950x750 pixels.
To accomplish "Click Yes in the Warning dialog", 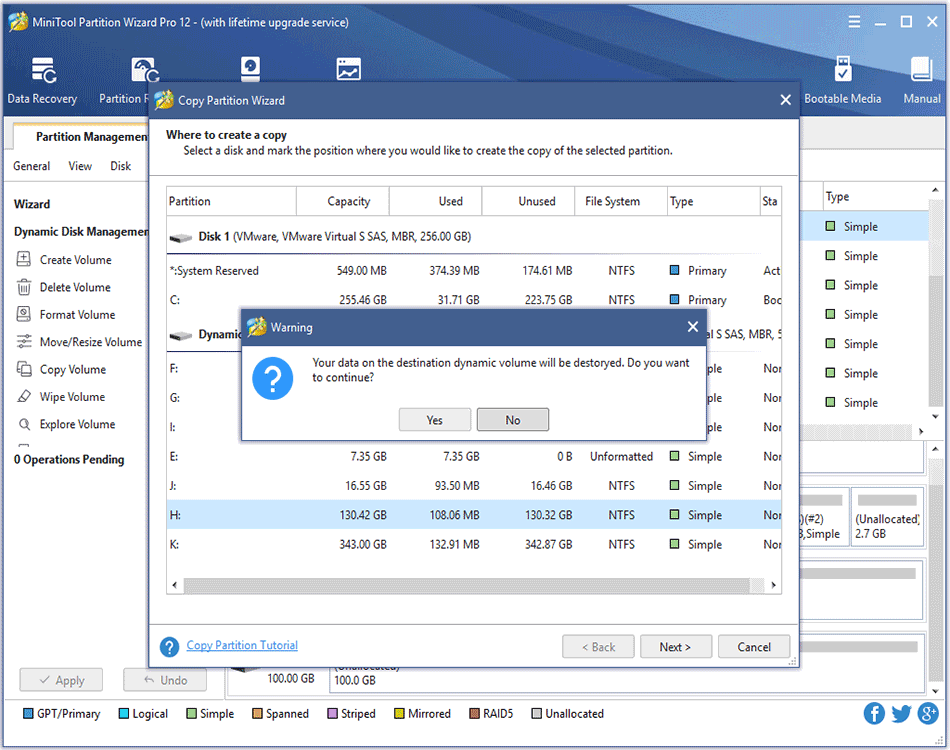I will click(434, 420).
